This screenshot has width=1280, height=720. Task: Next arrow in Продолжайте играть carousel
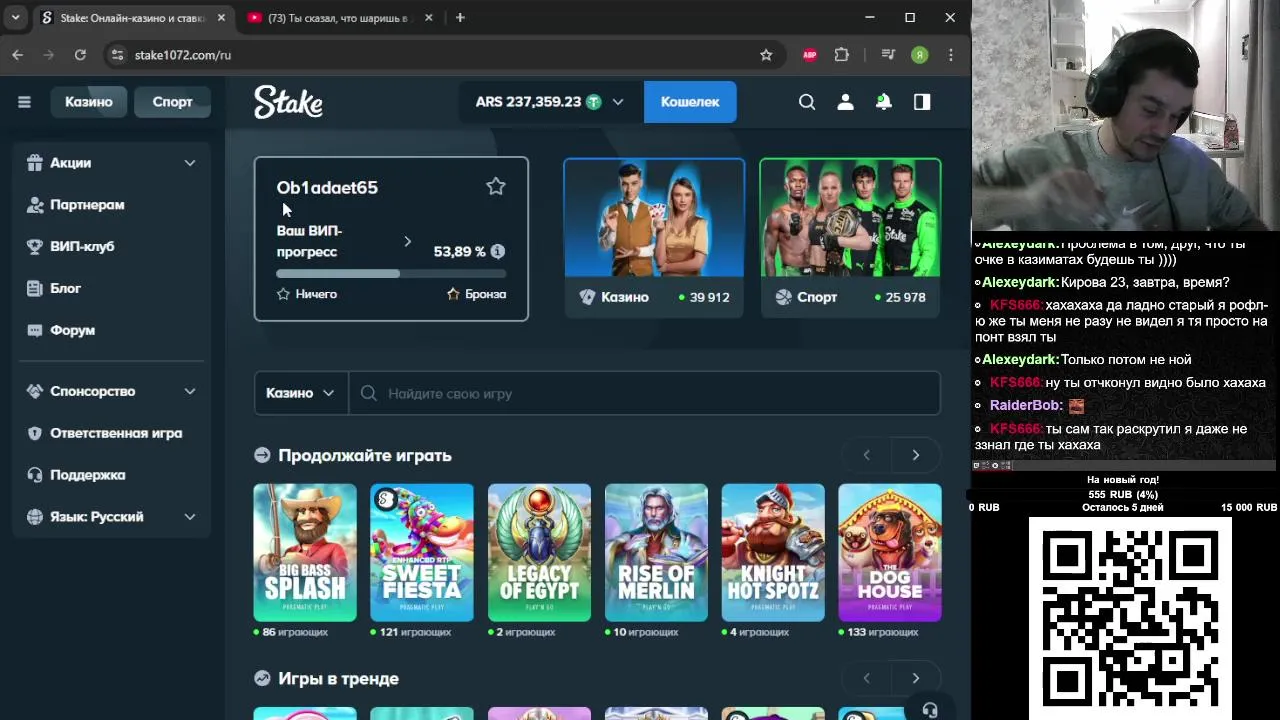[915, 455]
